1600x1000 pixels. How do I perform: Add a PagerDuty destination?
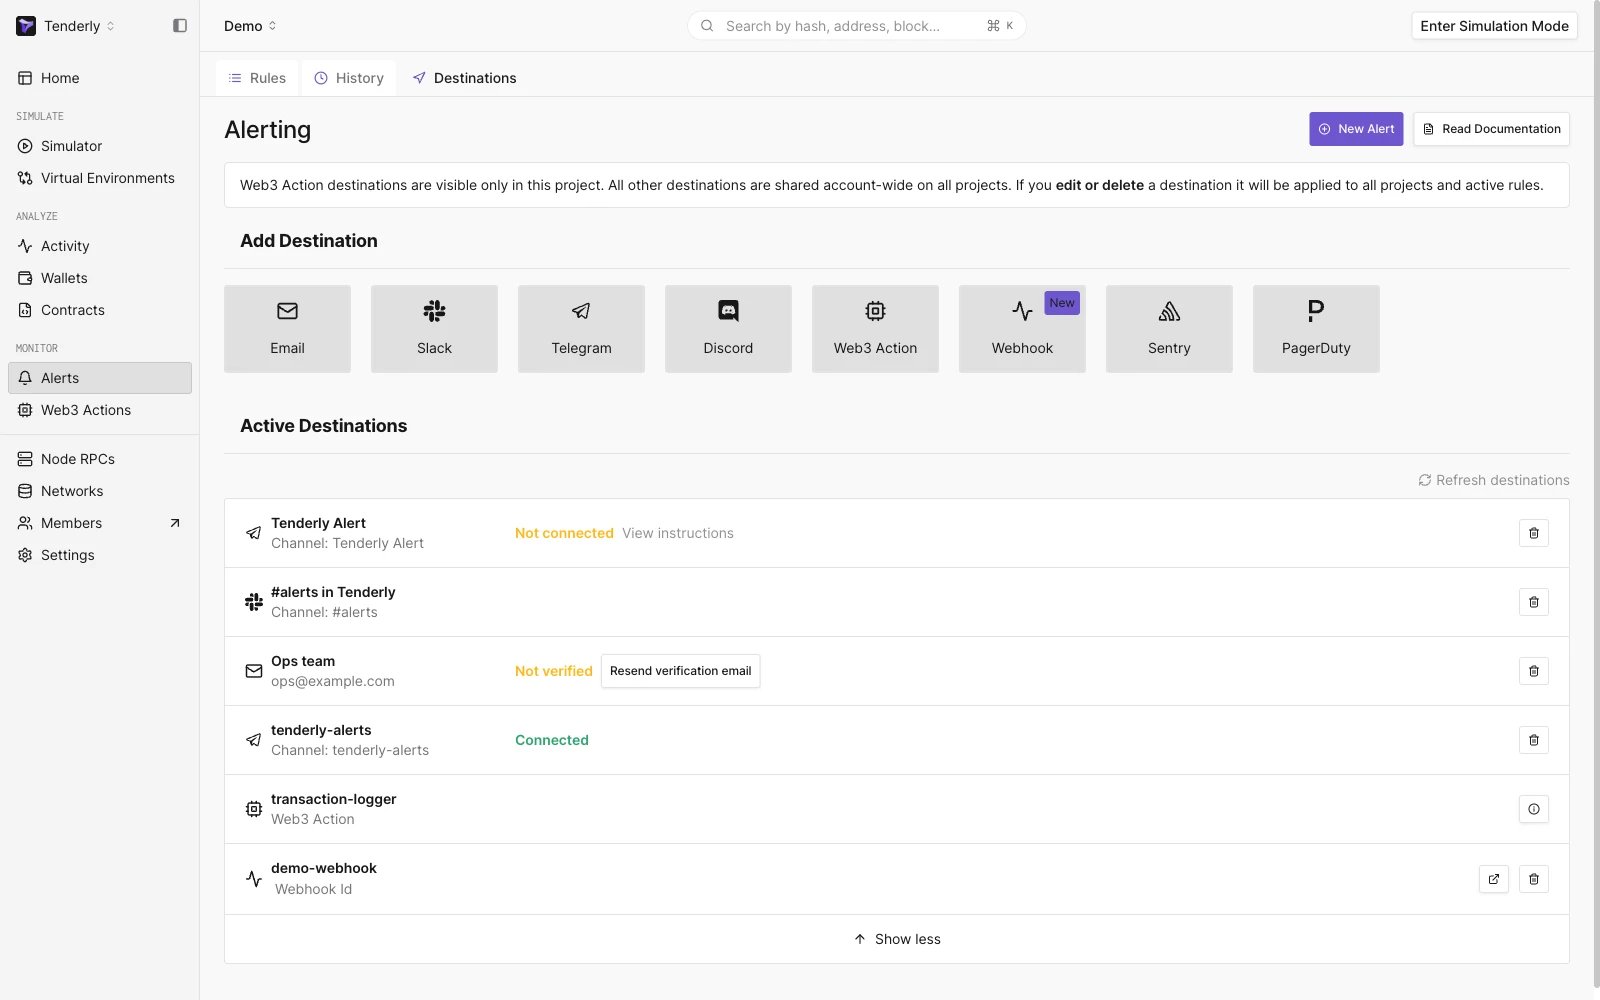coord(1316,329)
